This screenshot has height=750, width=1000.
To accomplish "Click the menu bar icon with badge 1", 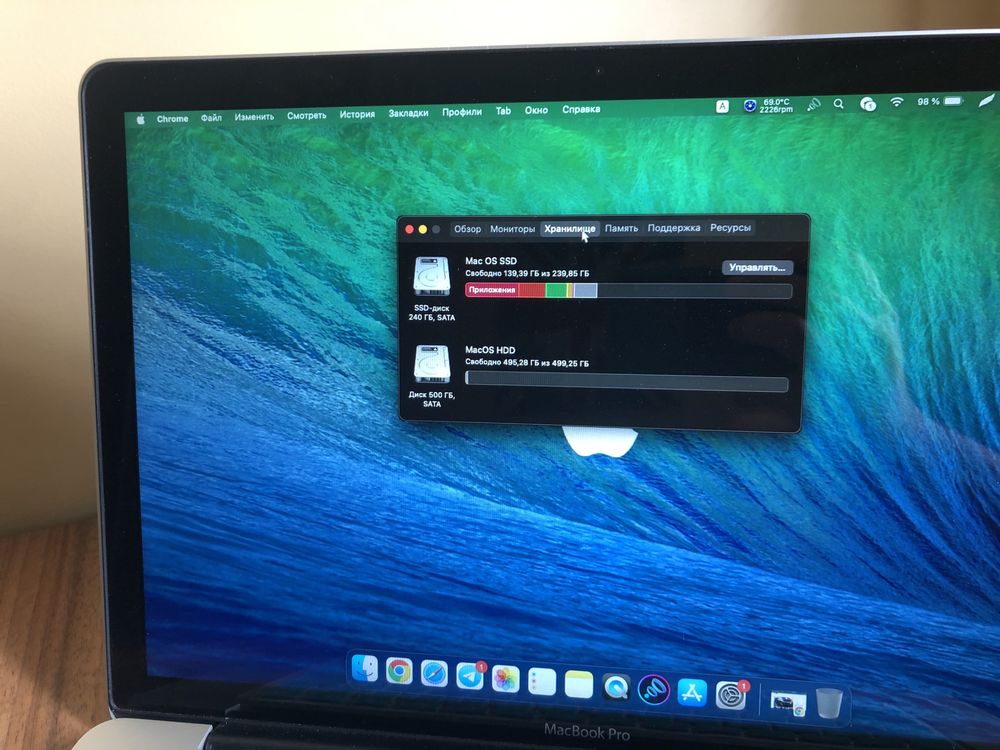I will (868, 103).
